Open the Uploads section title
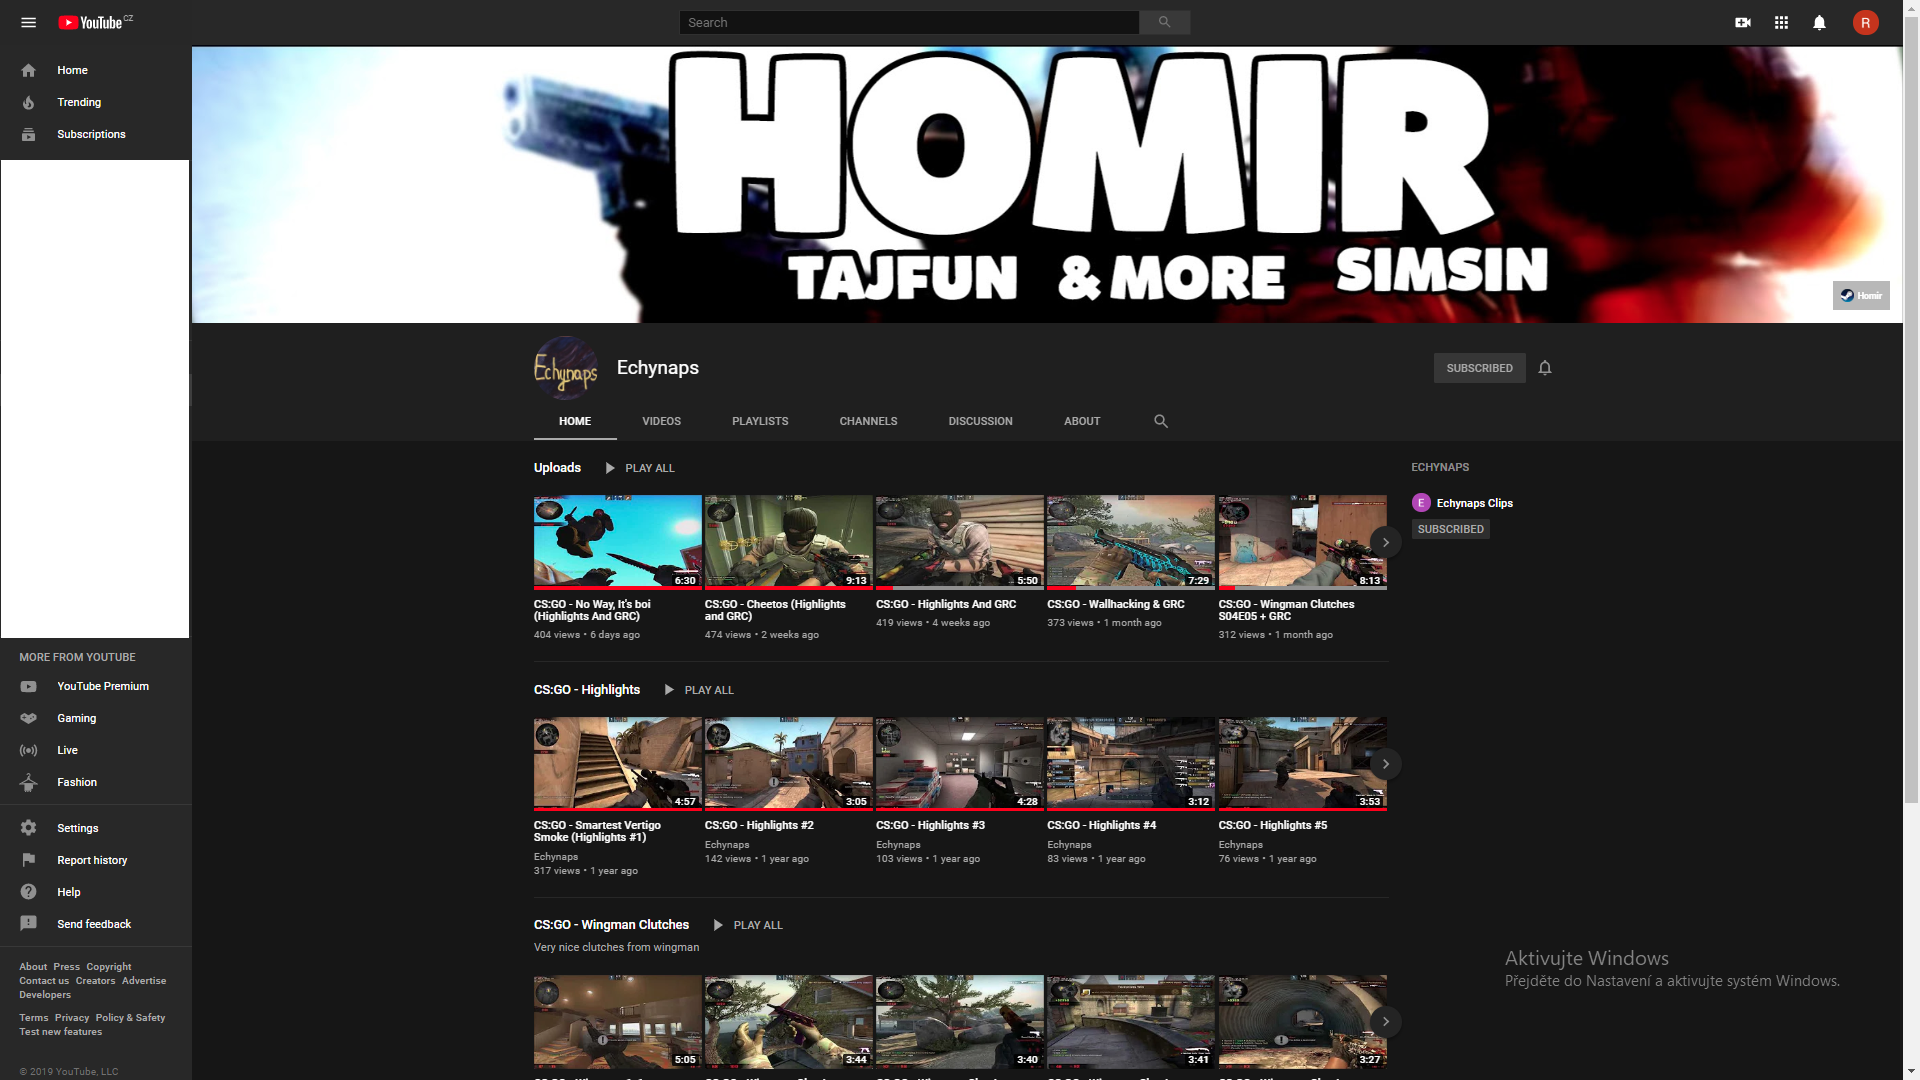The height and width of the screenshot is (1080, 1920). coord(557,468)
